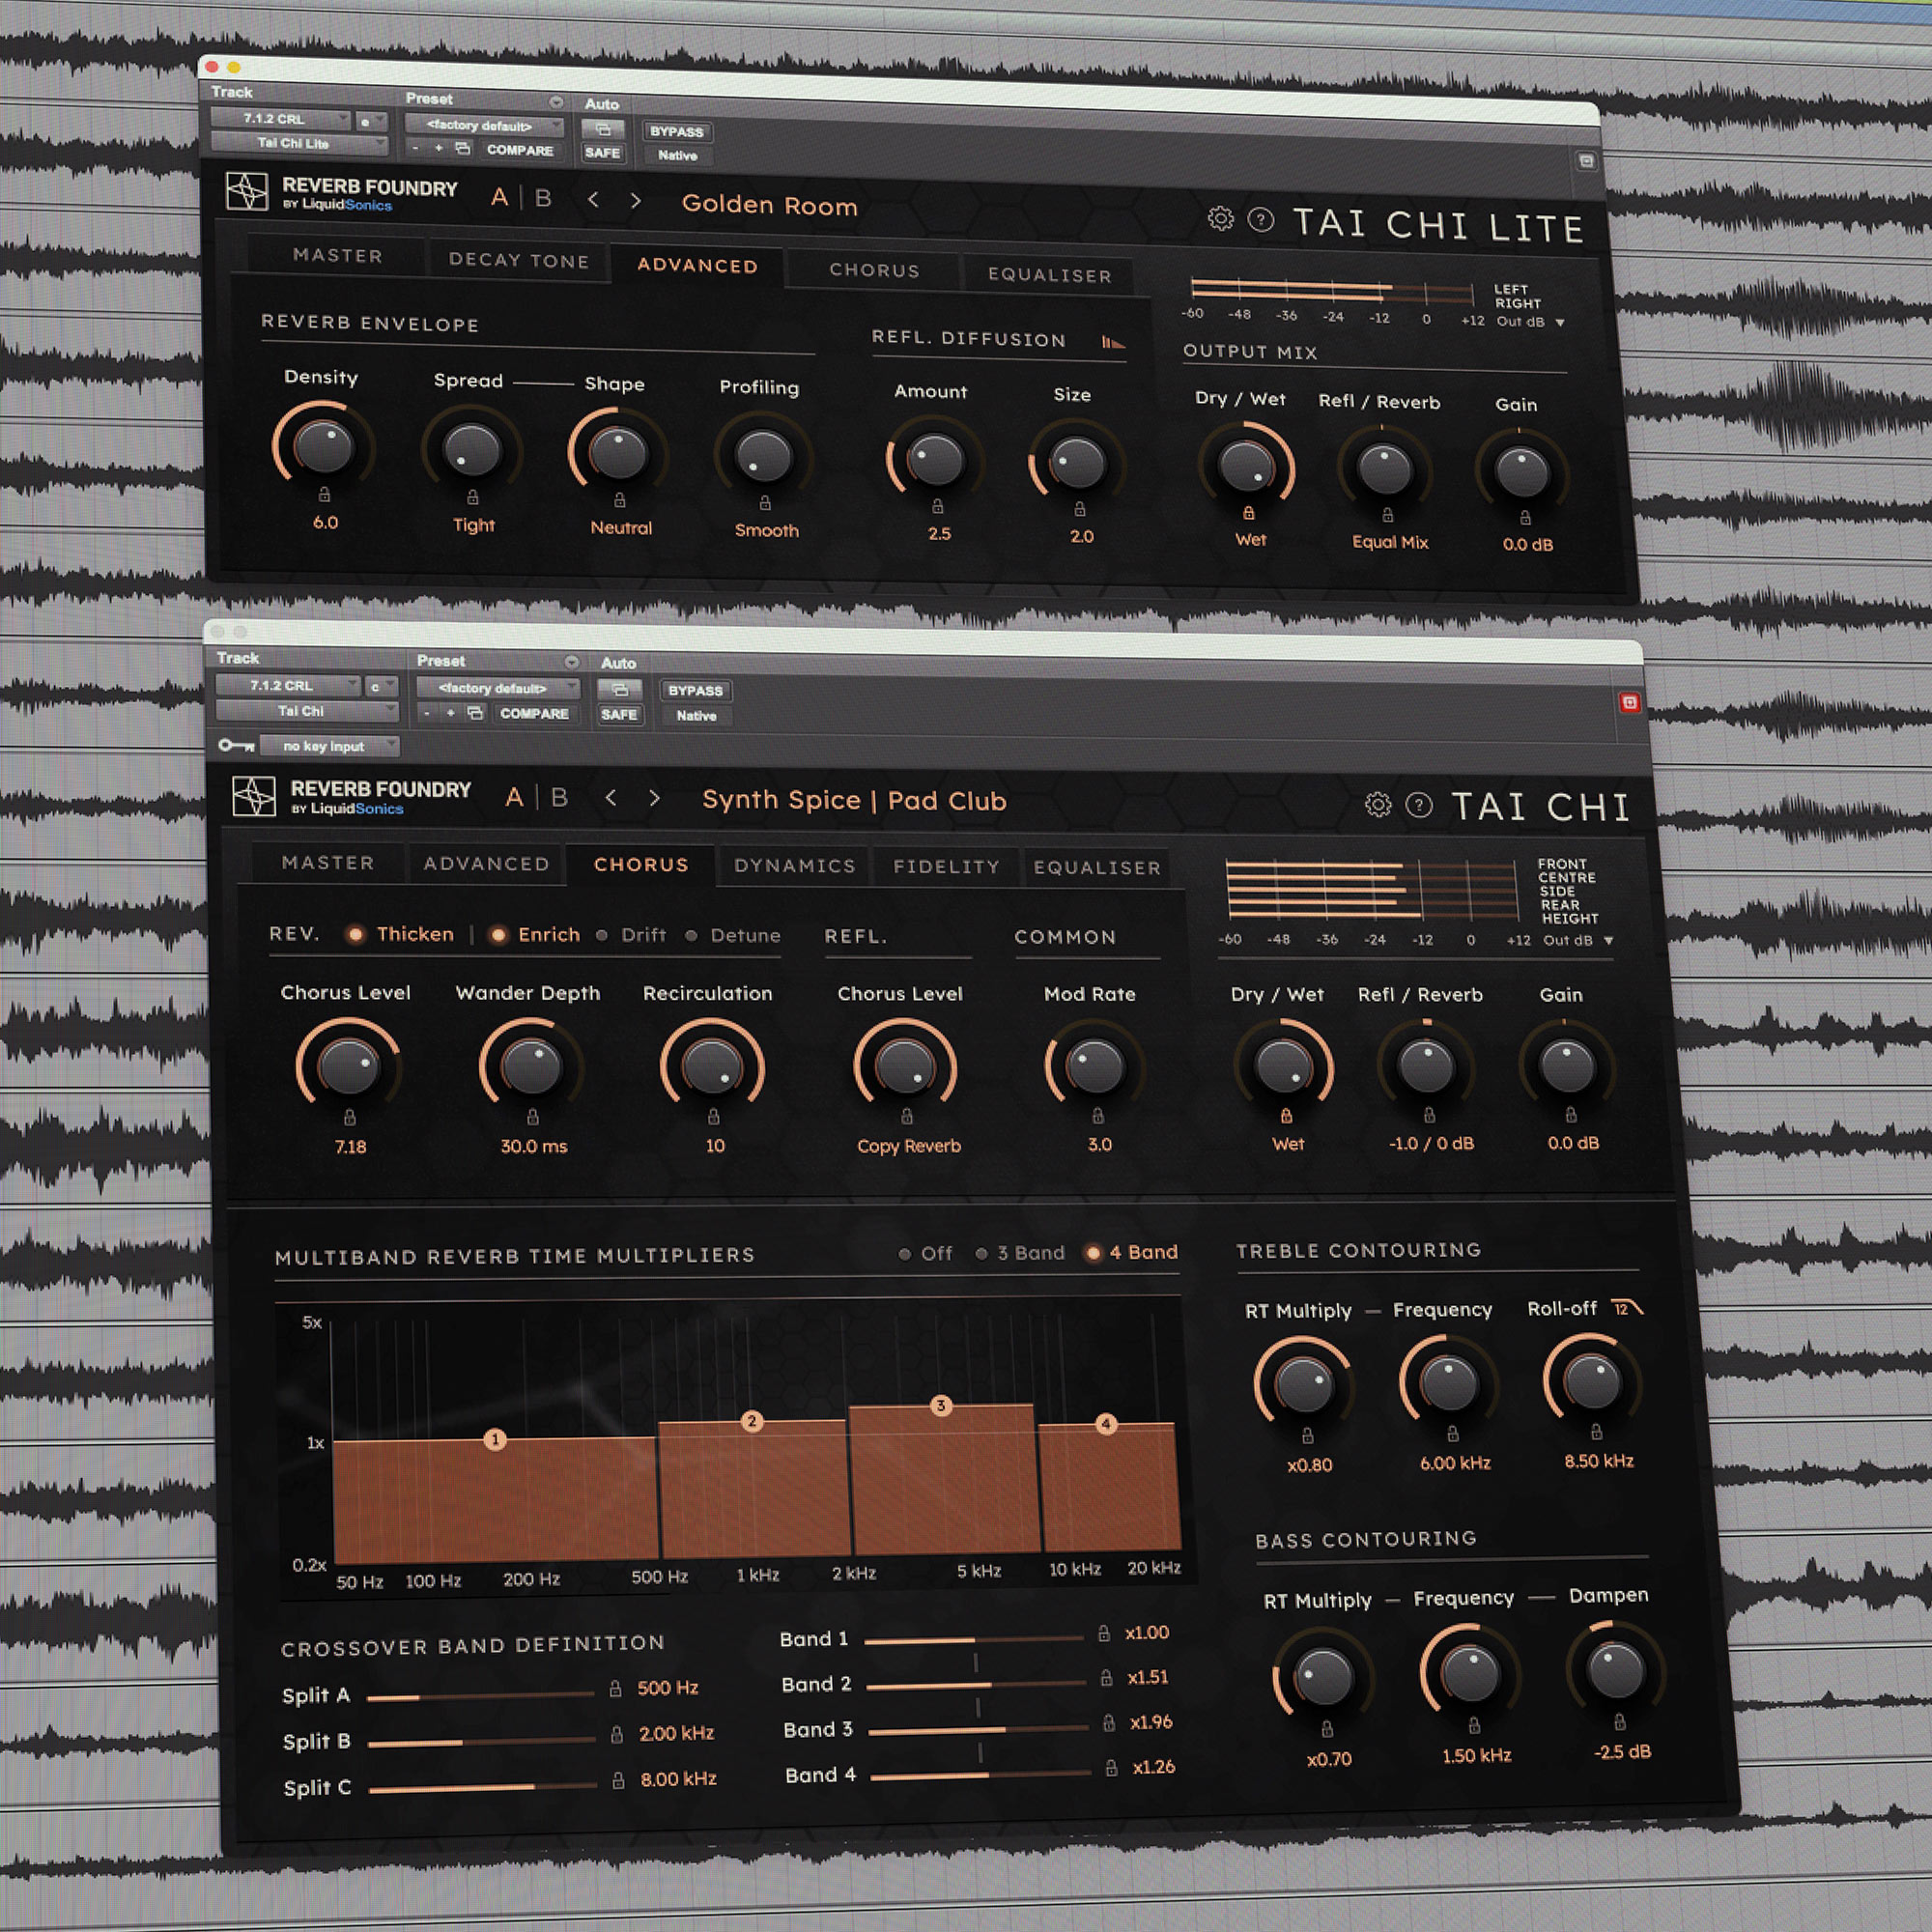Click the 12 dB Roll-off slope icon
The width and height of the screenshot is (1932, 1932).
1626,1307
